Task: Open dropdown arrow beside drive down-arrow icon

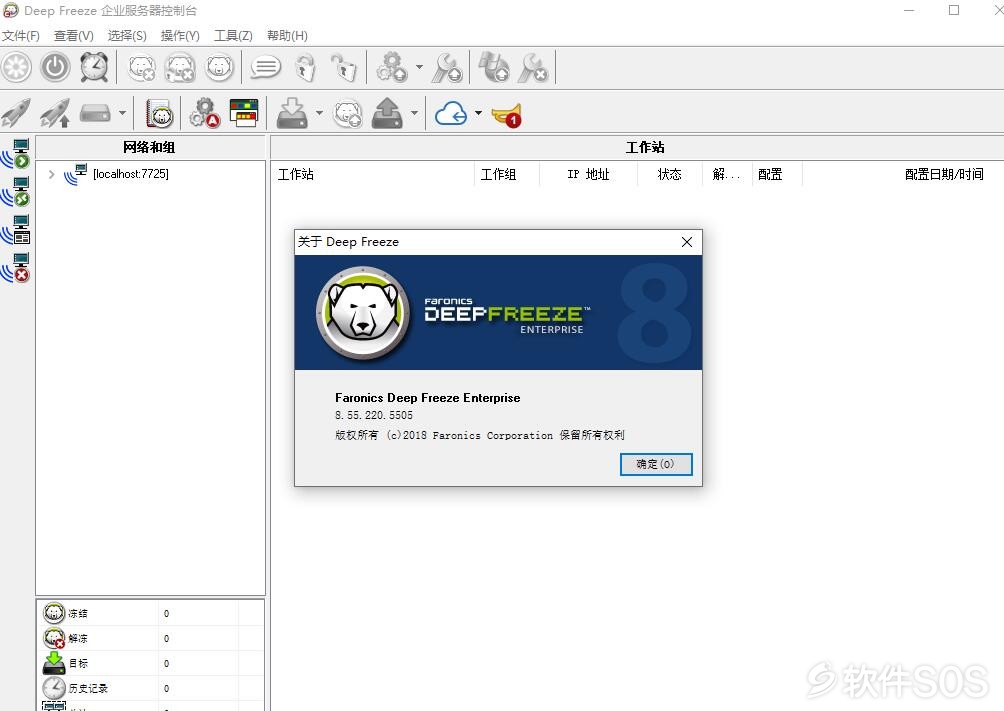Action: [319, 113]
